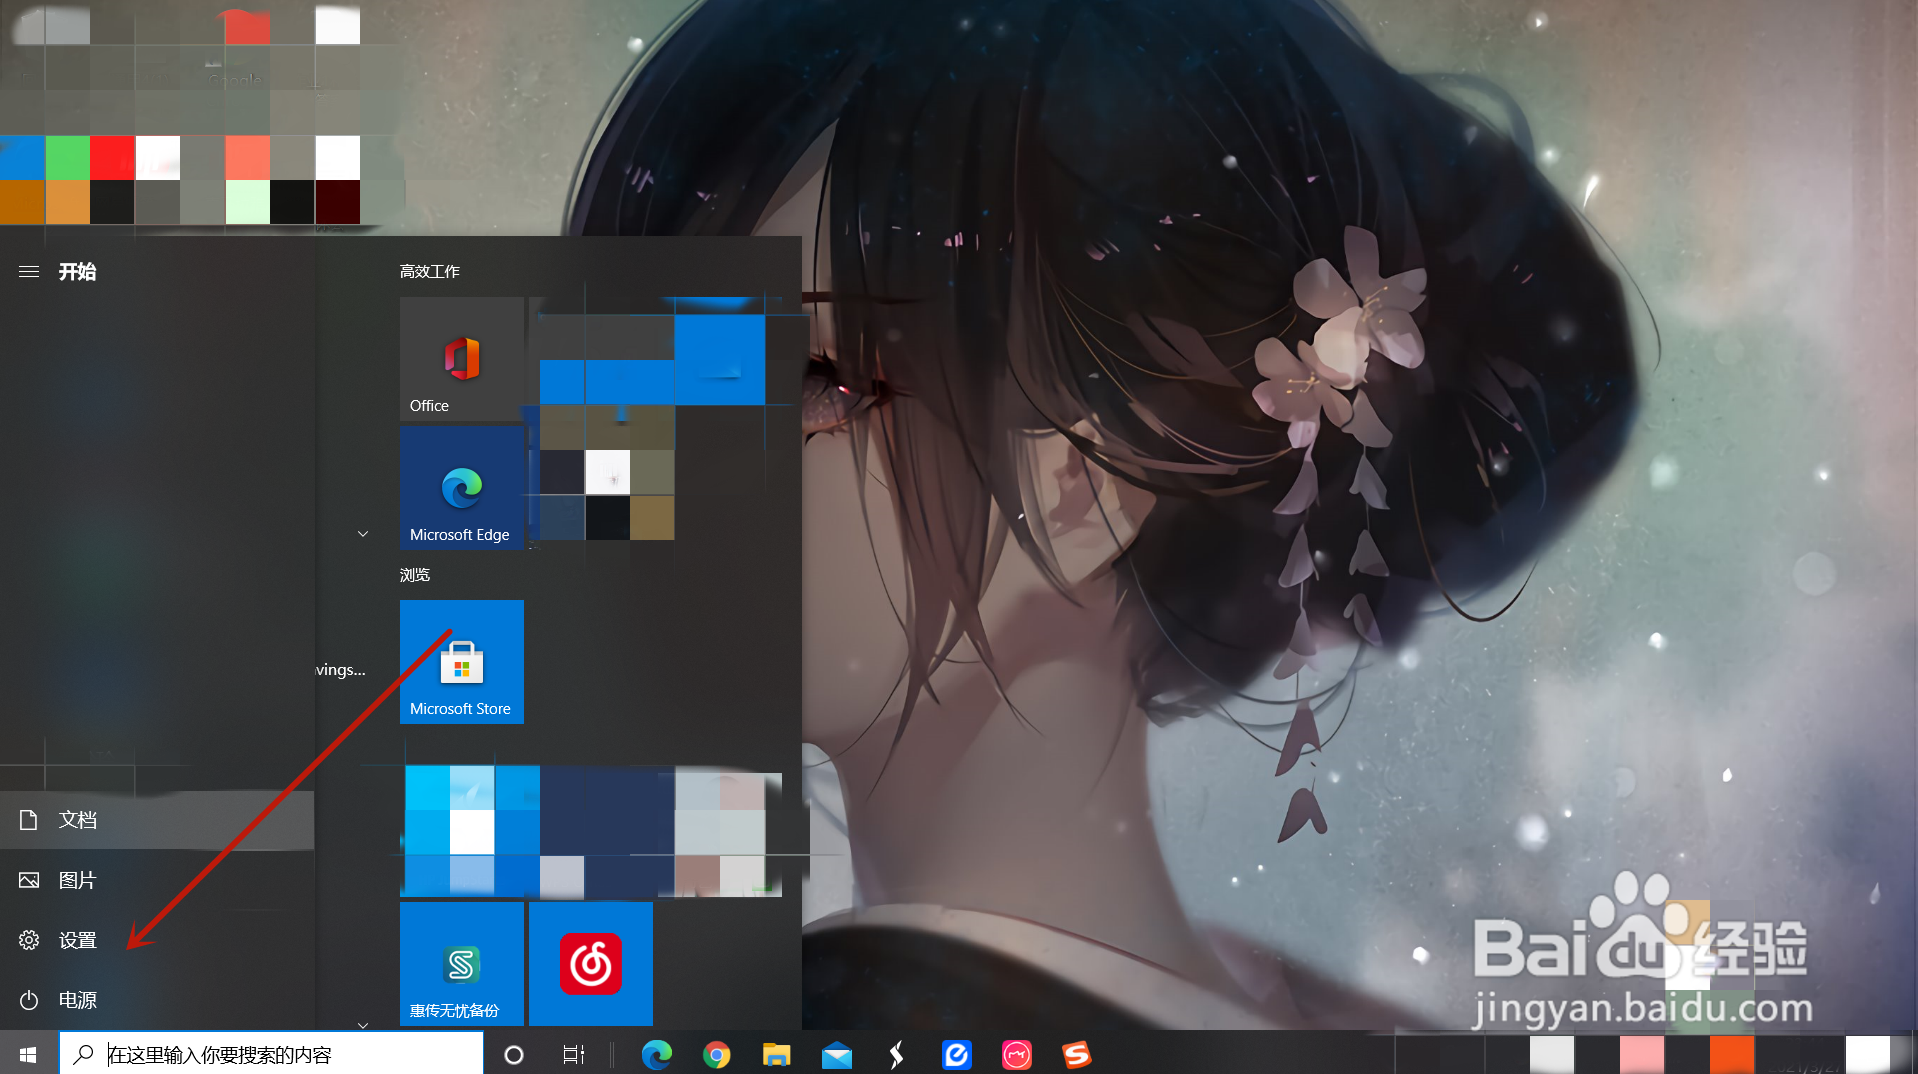Launch the Microsoft Edge tile

pyautogui.click(x=462, y=488)
